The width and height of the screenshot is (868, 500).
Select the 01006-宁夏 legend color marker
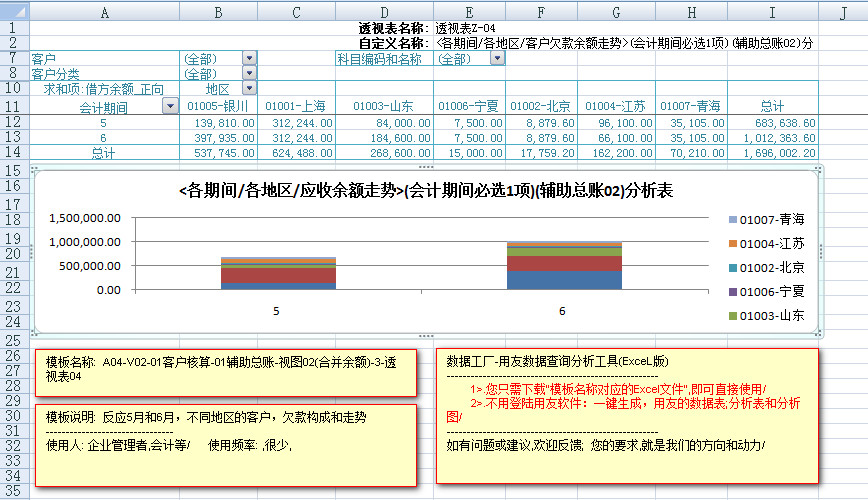coord(734,292)
